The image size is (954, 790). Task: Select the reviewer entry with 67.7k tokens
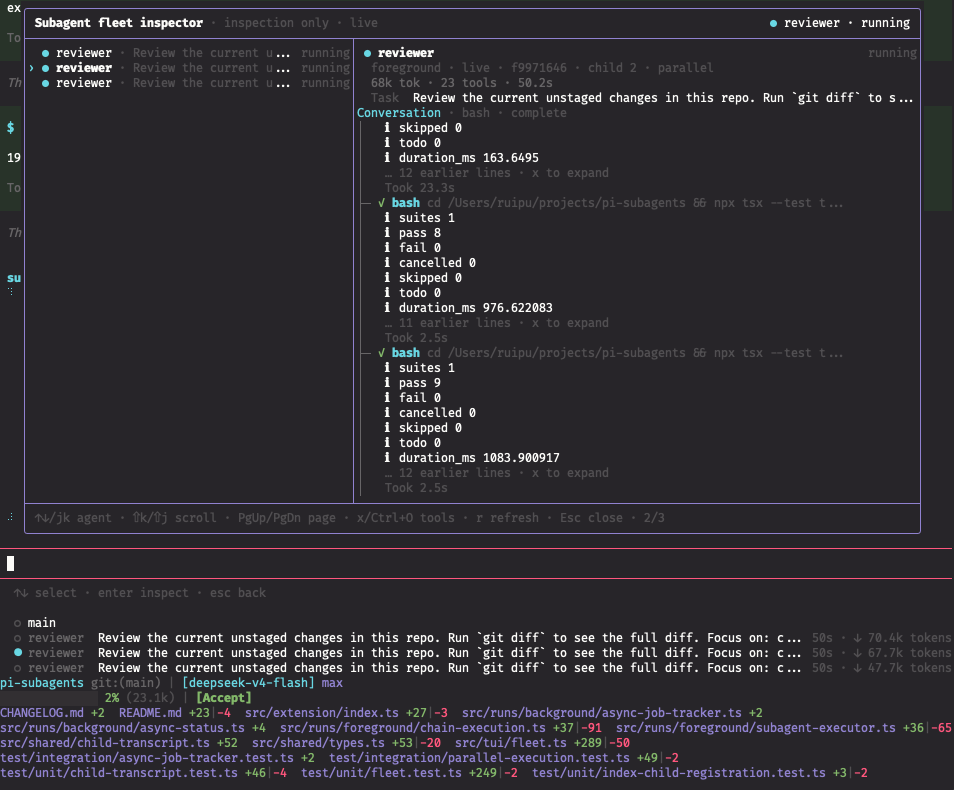click(482, 653)
